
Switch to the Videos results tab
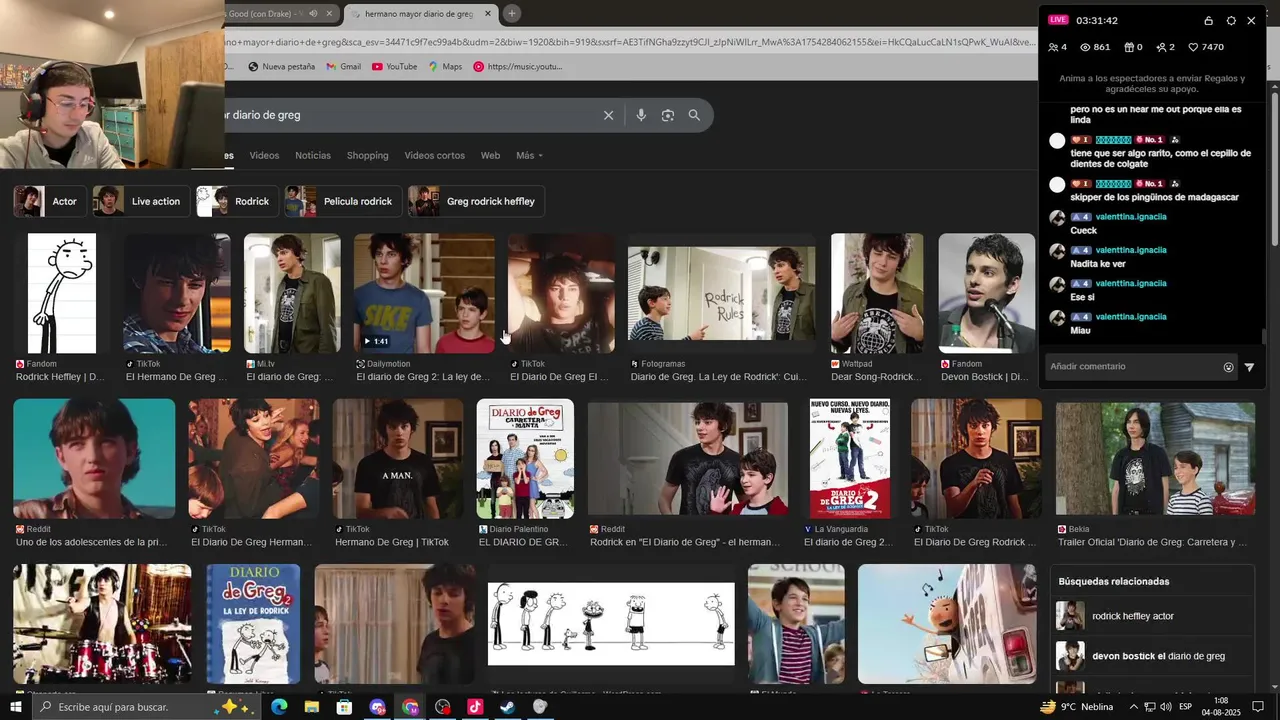pyautogui.click(x=264, y=156)
